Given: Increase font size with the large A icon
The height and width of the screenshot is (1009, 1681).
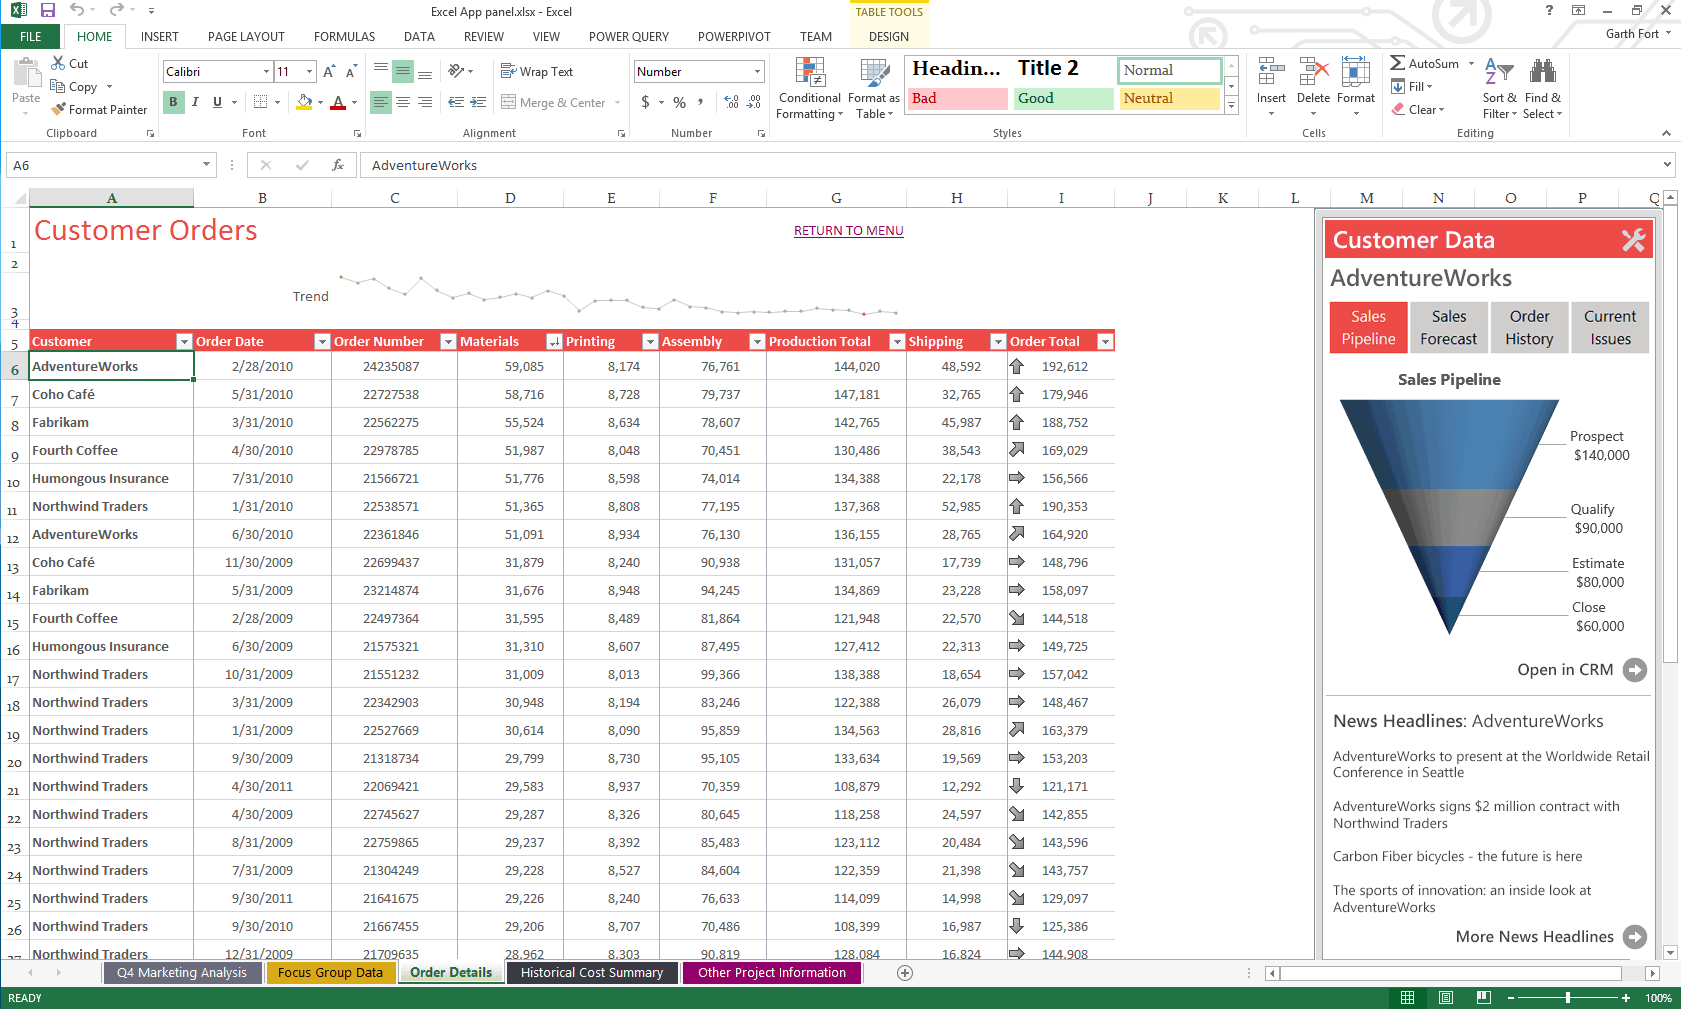Looking at the screenshot, I should 329,72.
